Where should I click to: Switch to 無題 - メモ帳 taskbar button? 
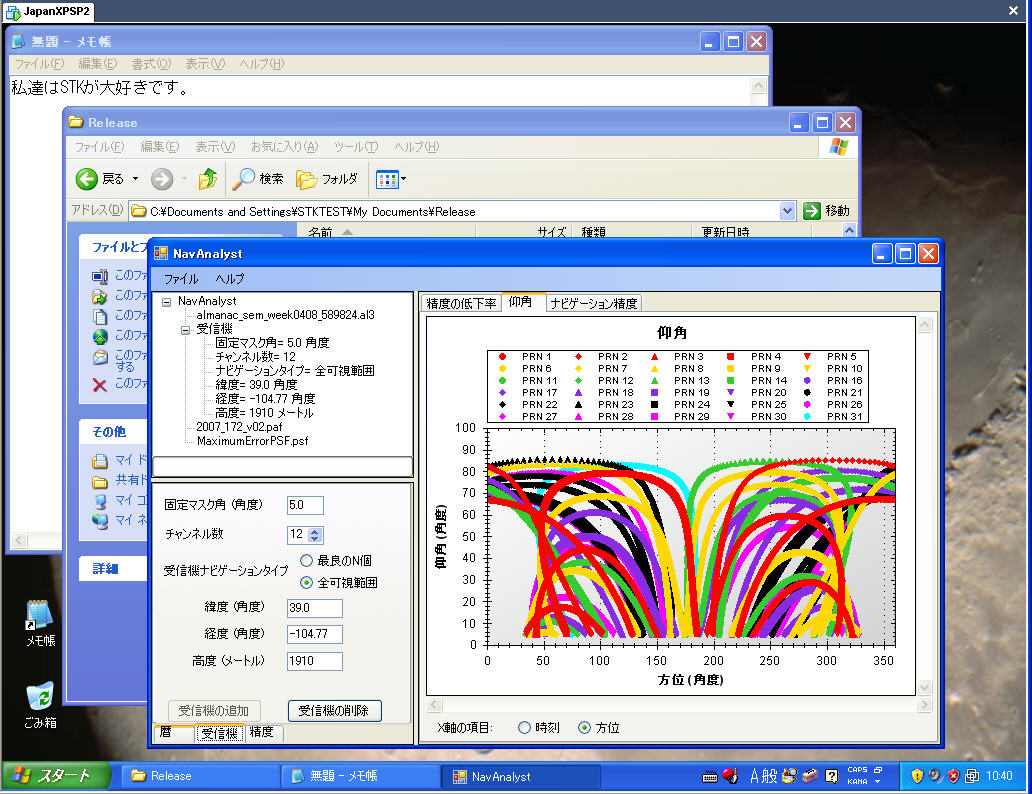click(x=361, y=776)
